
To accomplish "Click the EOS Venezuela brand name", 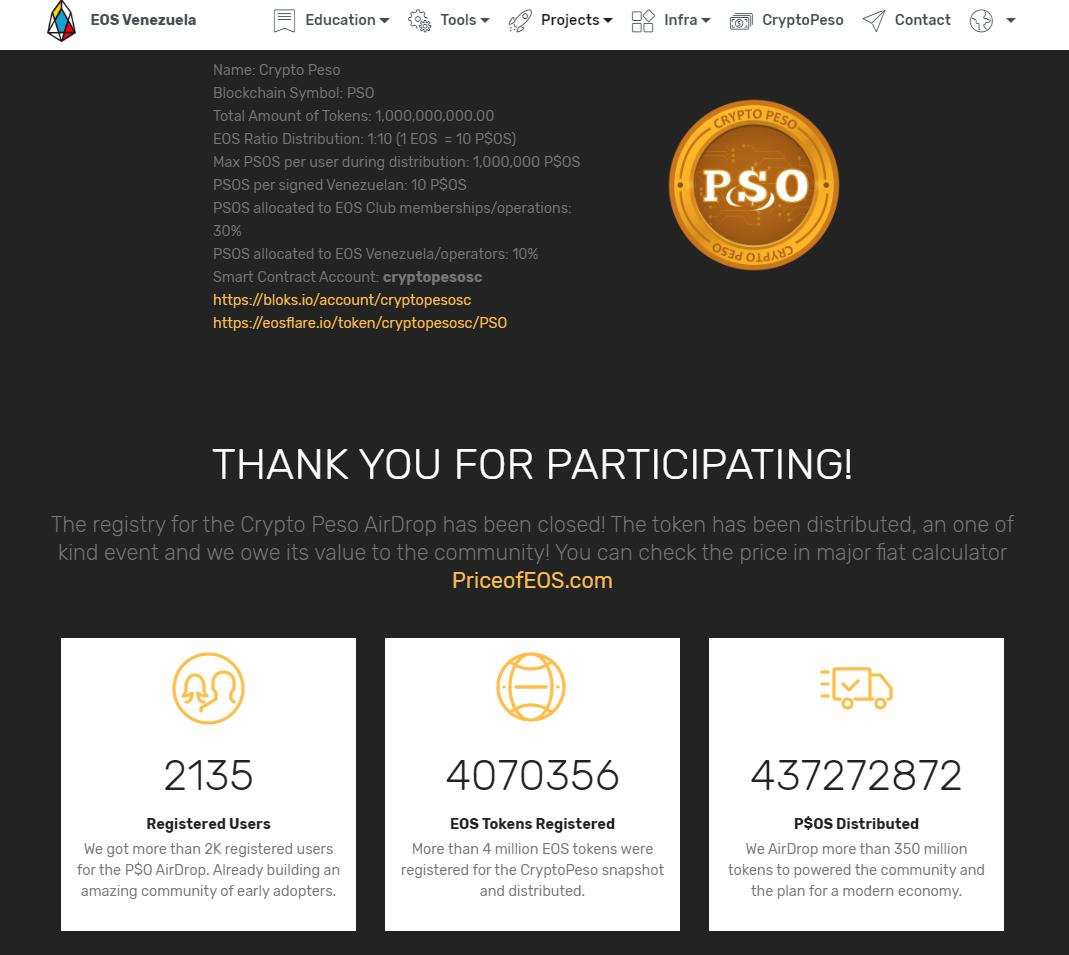I will 143,20.
